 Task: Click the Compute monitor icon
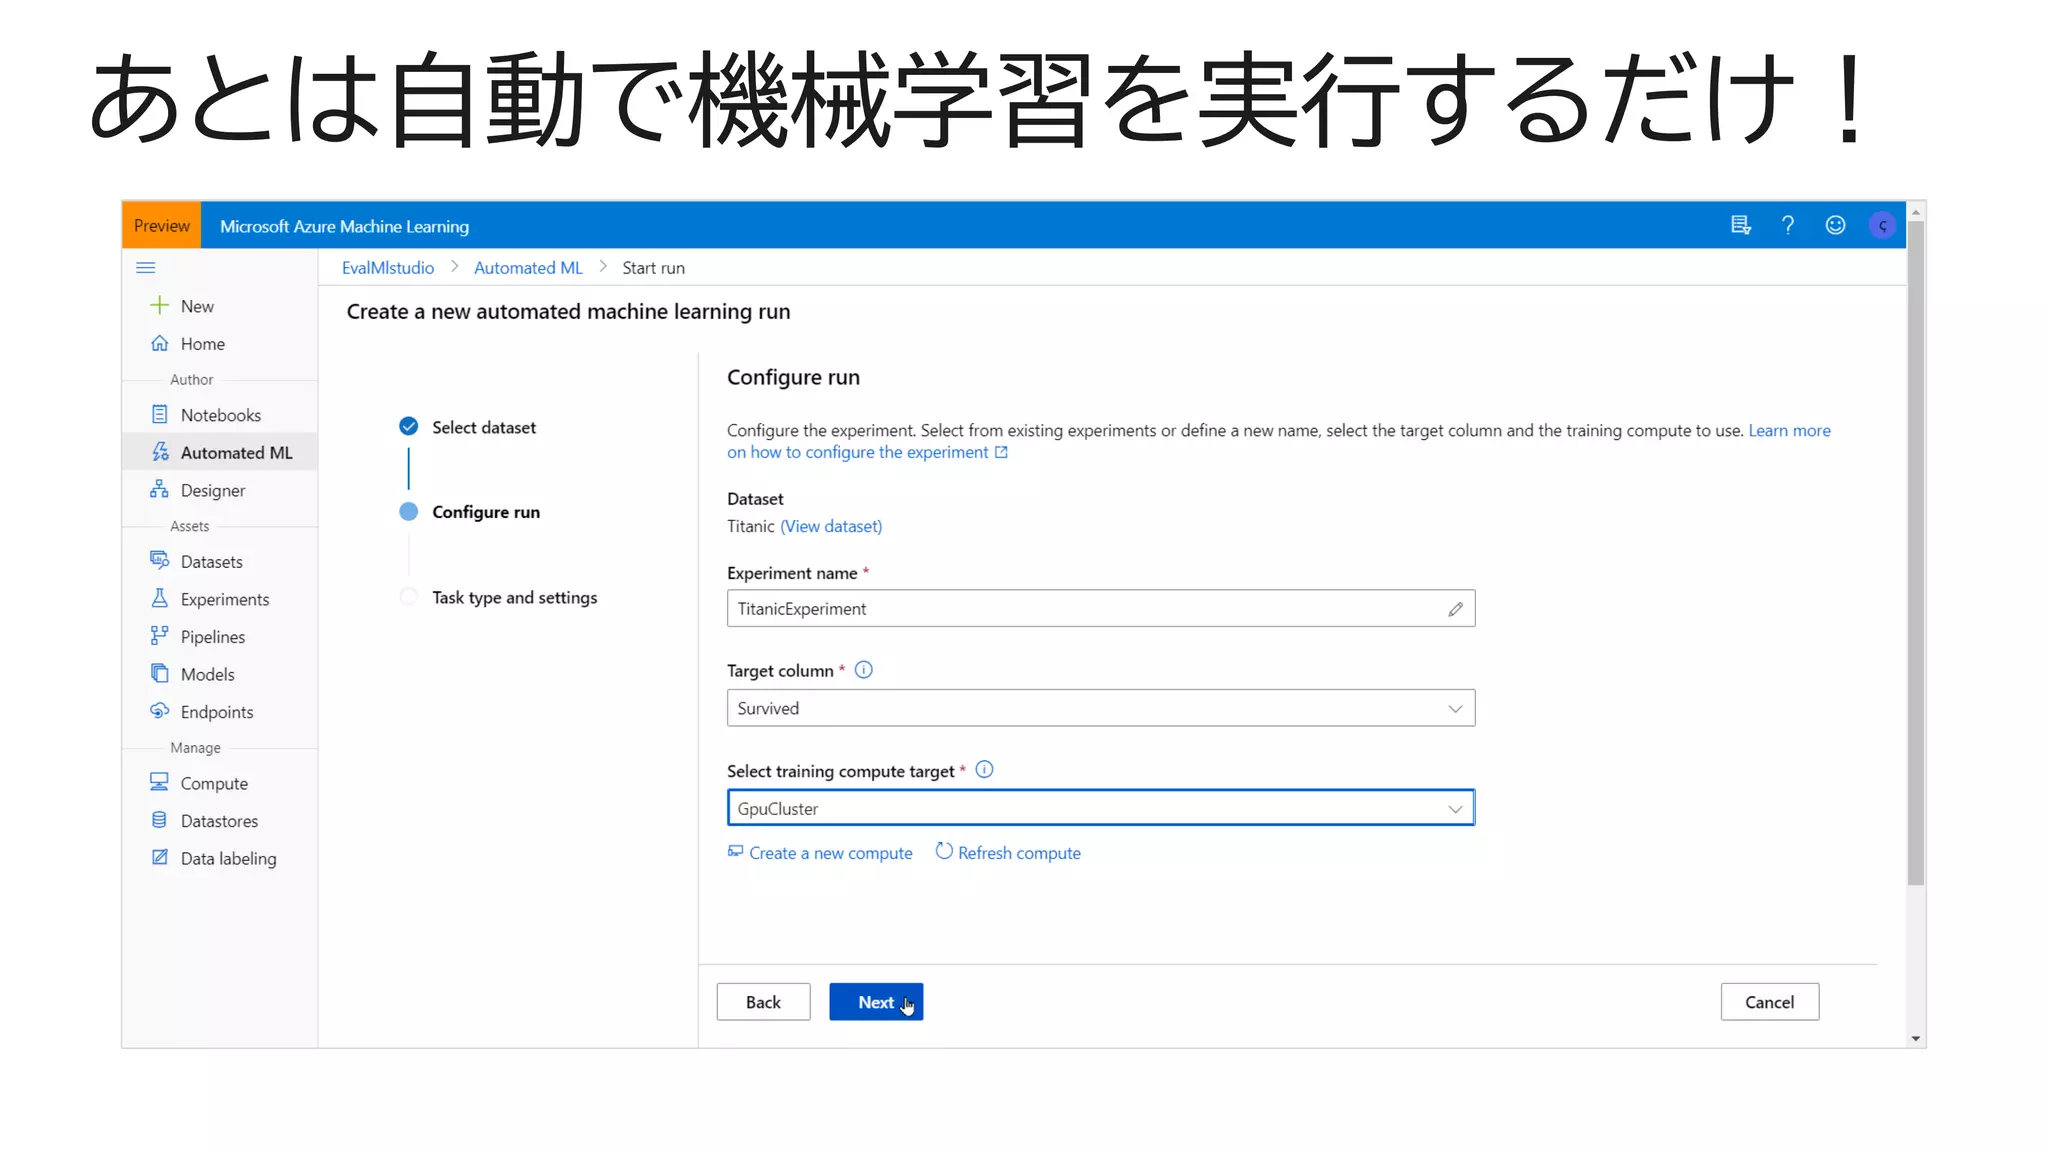pyautogui.click(x=159, y=782)
